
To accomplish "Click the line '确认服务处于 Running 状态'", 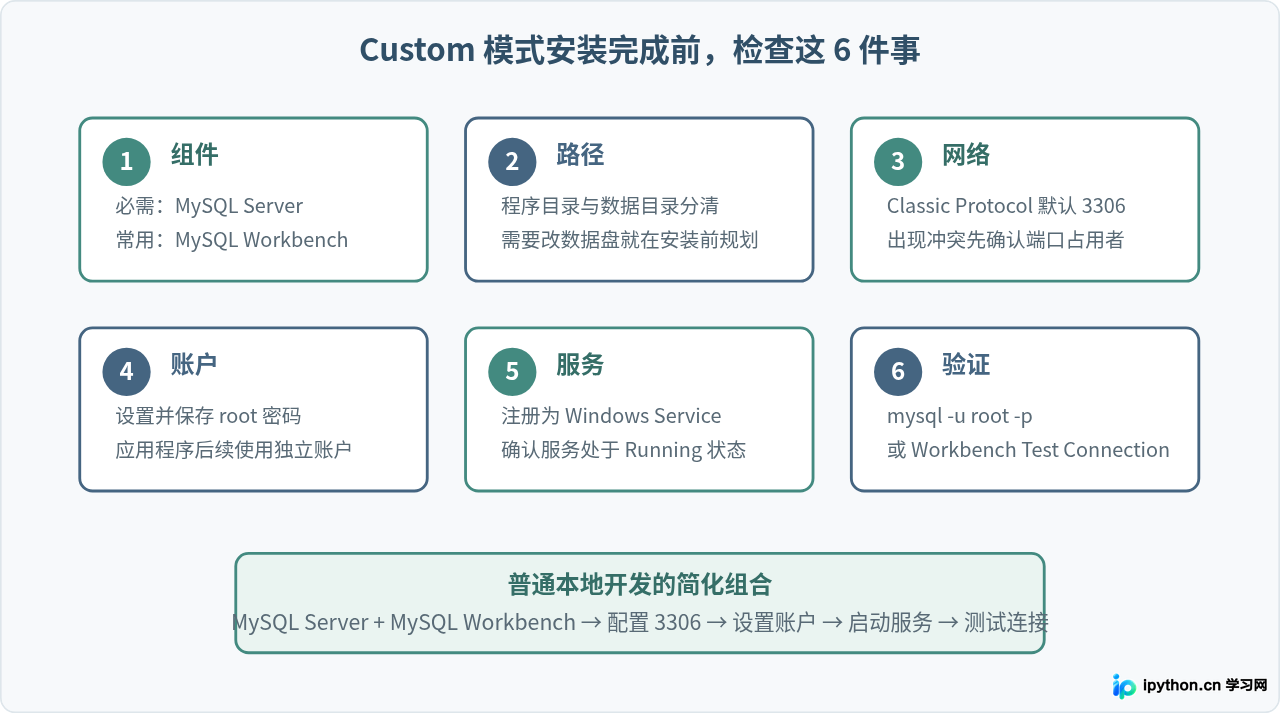I will point(624,450).
